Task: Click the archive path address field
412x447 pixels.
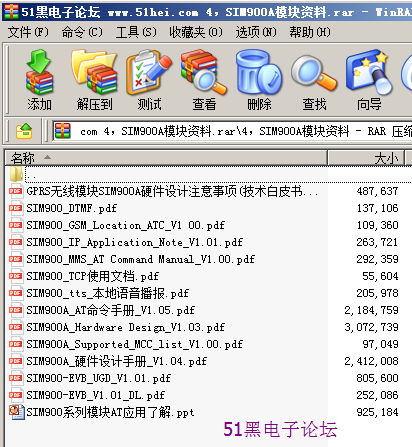Action: click(232, 131)
